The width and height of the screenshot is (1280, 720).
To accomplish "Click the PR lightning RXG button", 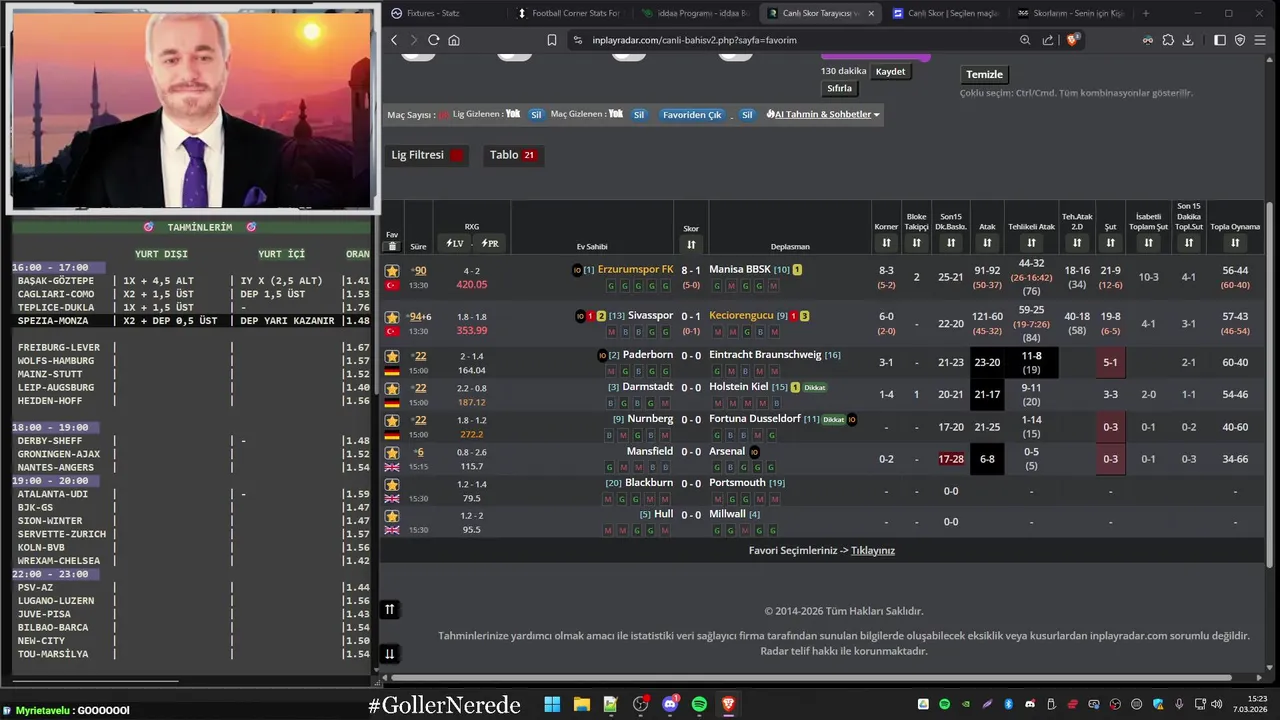I will pyautogui.click(x=490, y=243).
